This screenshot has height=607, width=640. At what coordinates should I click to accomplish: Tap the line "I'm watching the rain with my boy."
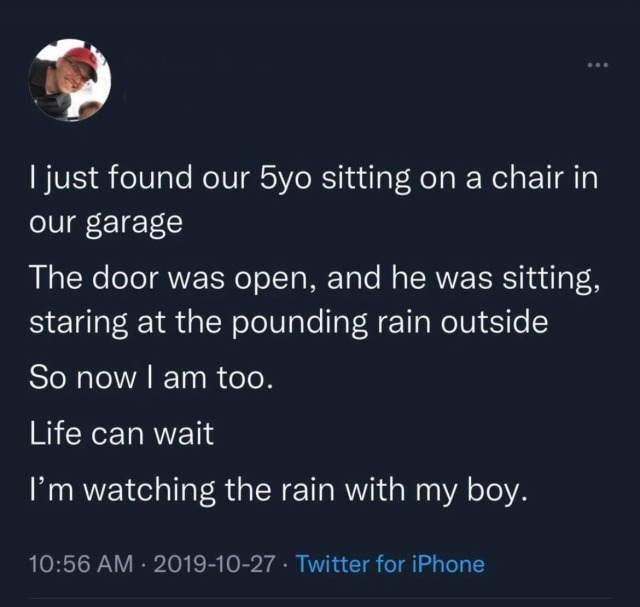pyautogui.click(x=278, y=490)
